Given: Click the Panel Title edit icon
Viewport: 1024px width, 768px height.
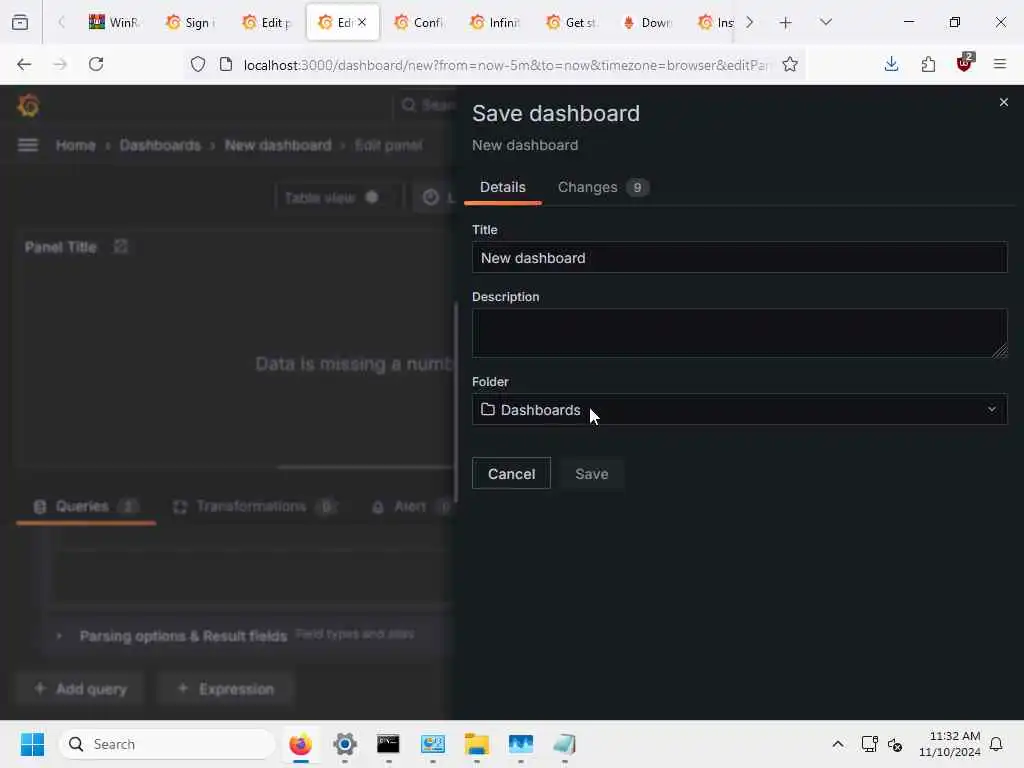Looking at the screenshot, I should click(121, 246).
